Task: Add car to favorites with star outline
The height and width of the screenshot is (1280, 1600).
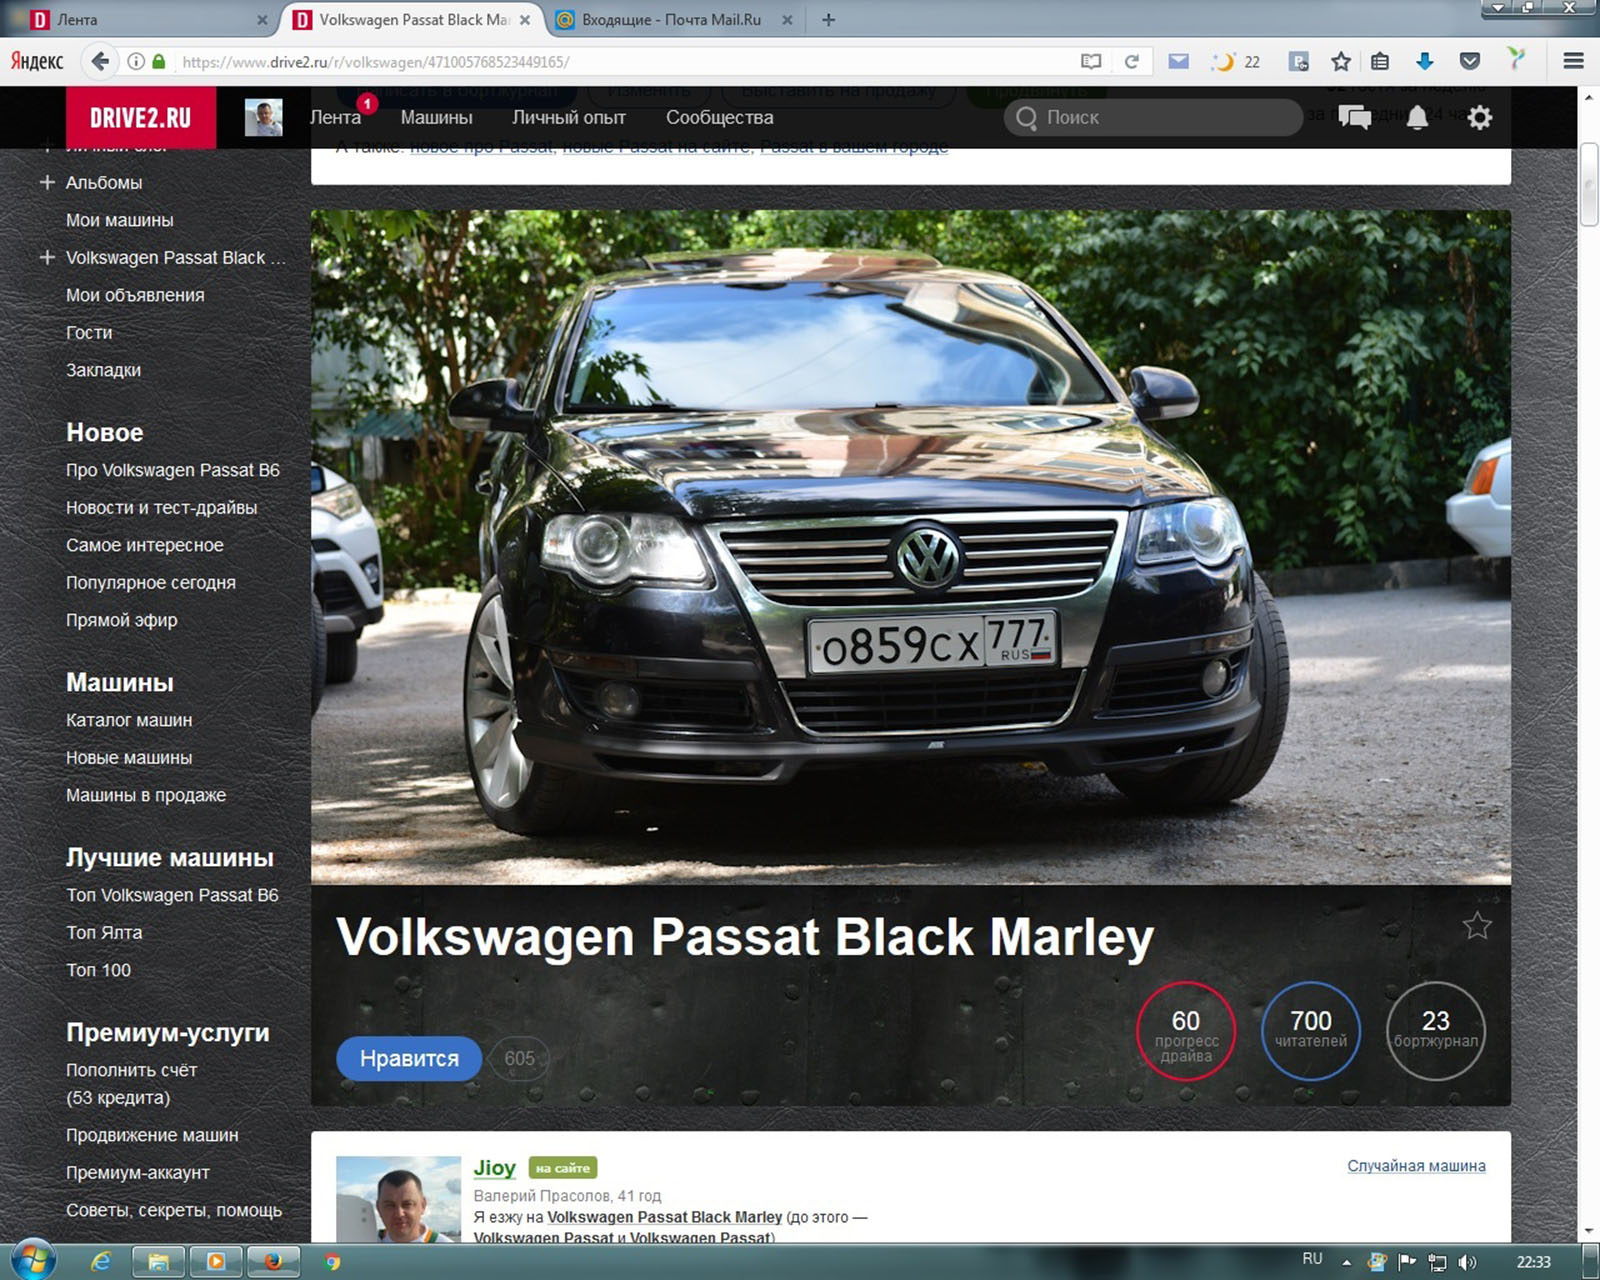Action: (1477, 926)
